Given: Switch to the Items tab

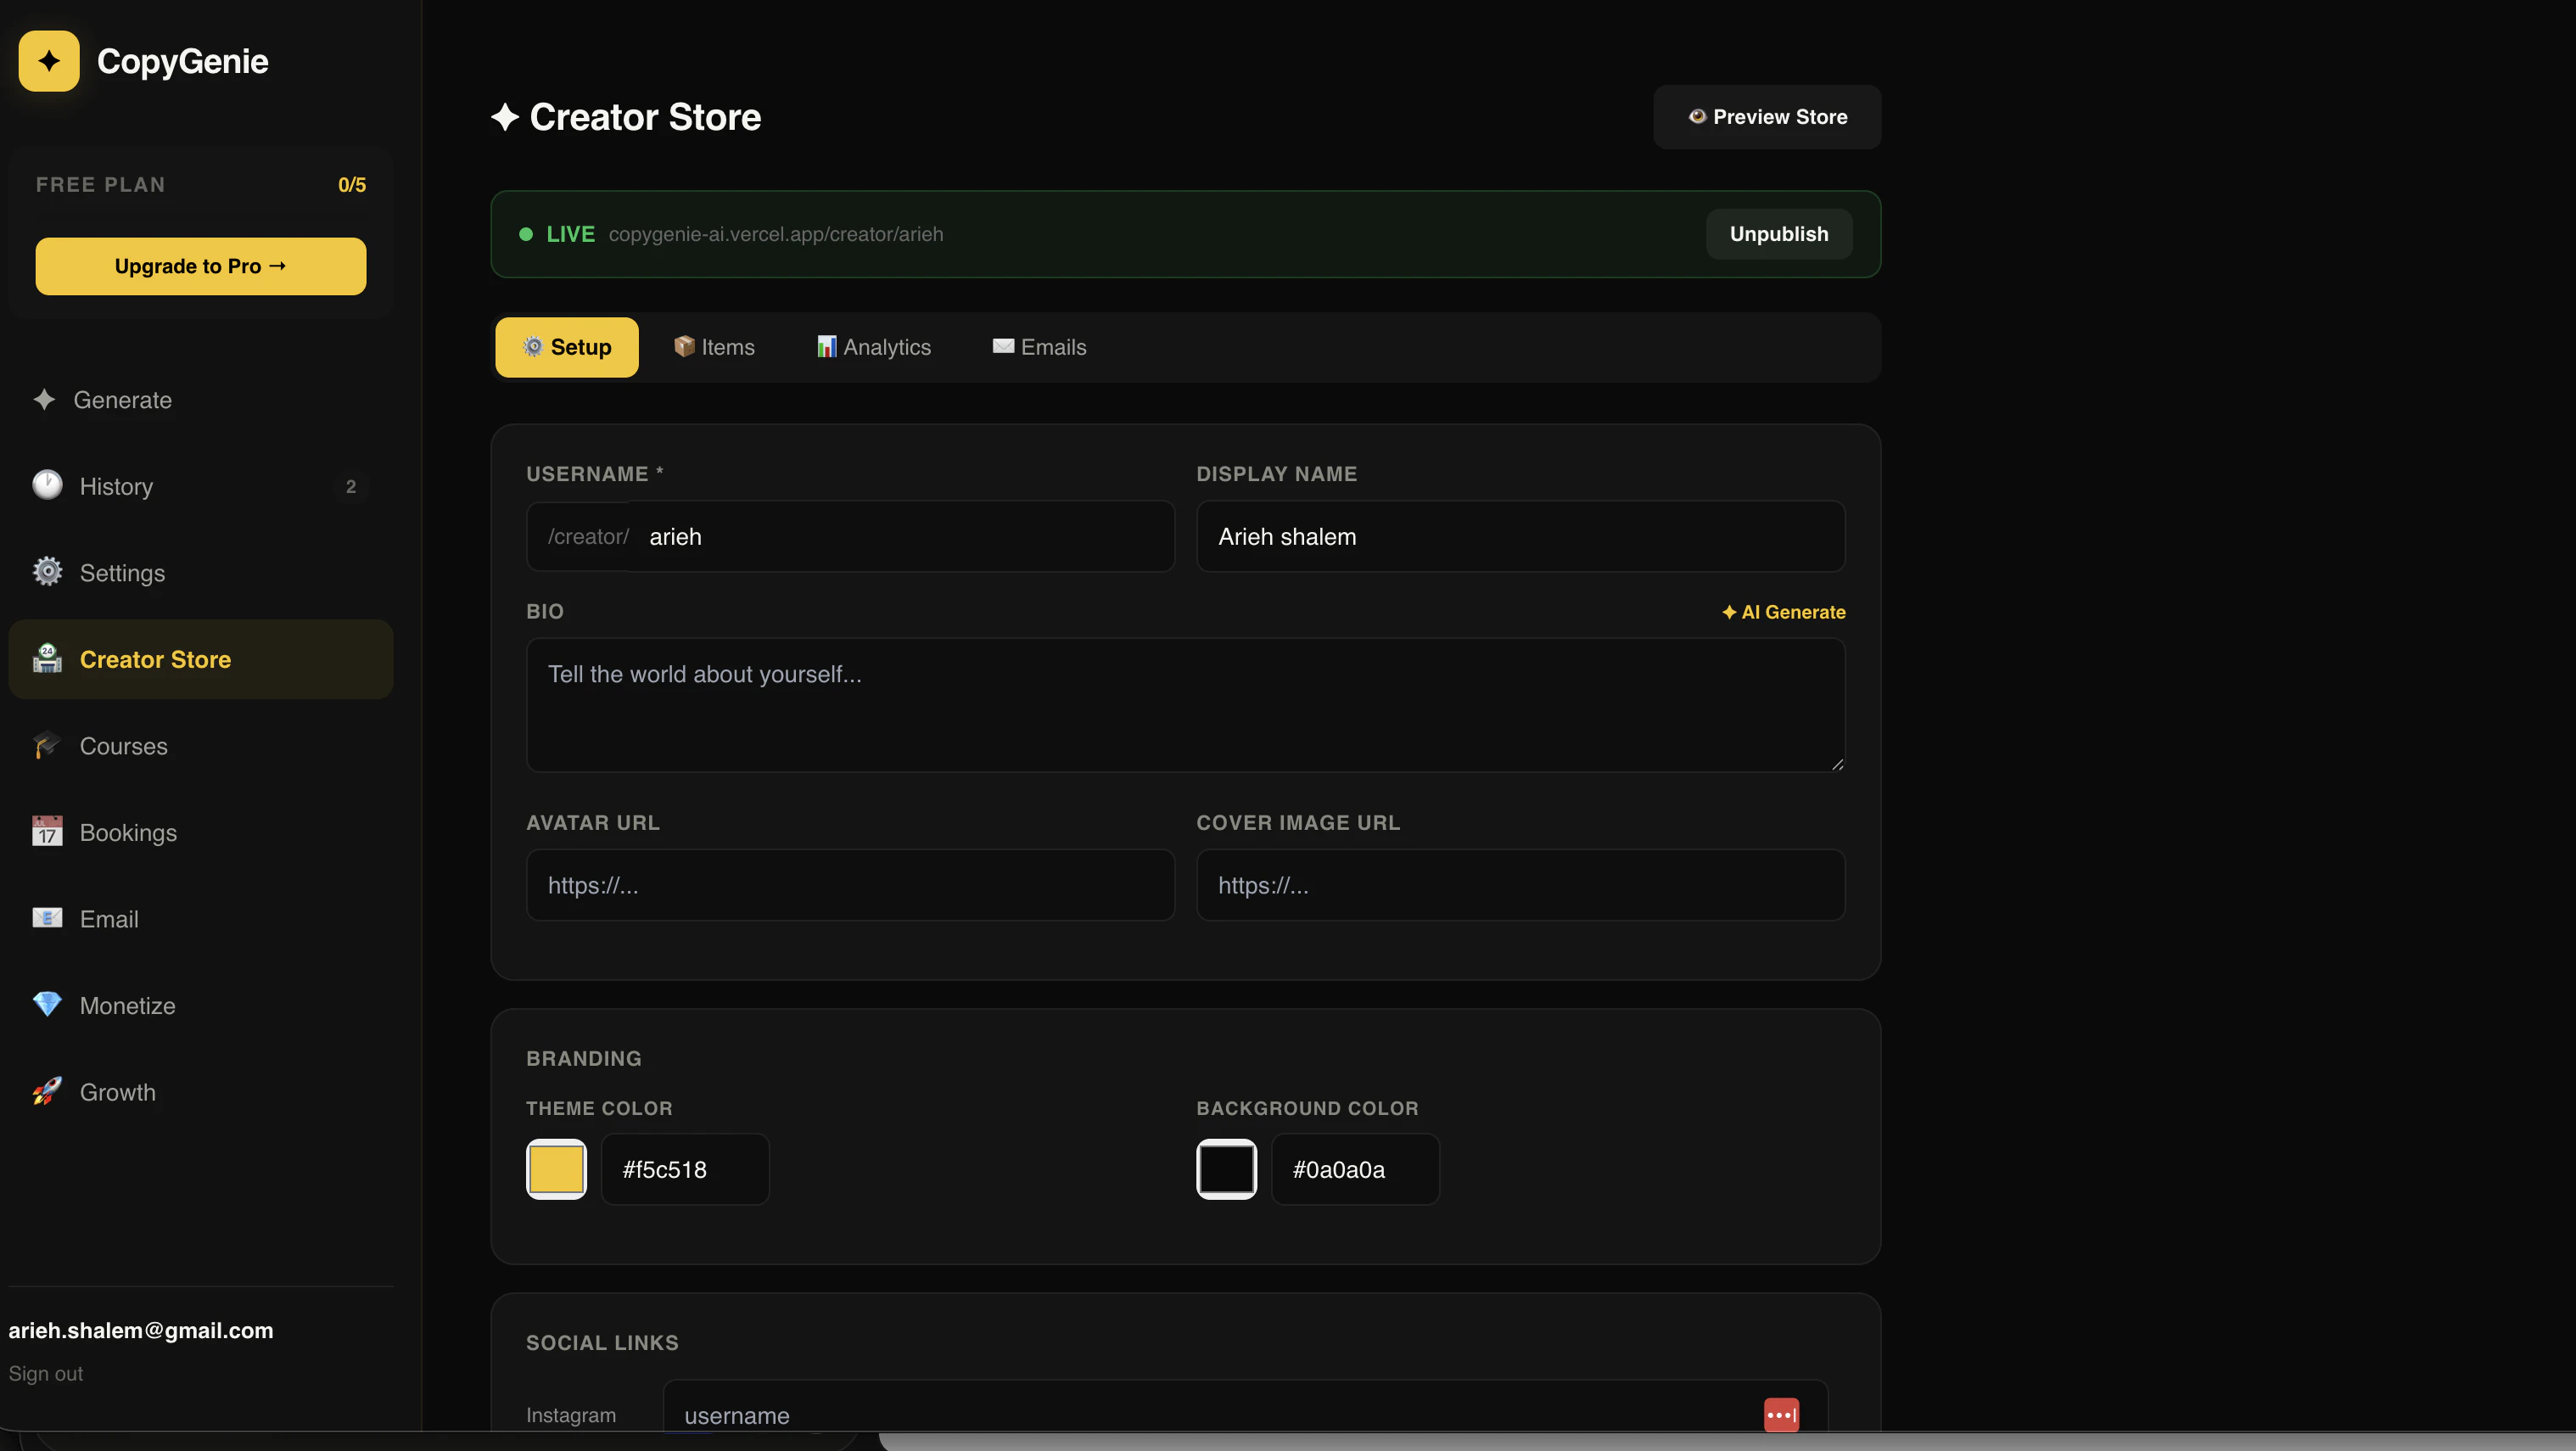Looking at the screenshot, I should (x=714, y=347).
